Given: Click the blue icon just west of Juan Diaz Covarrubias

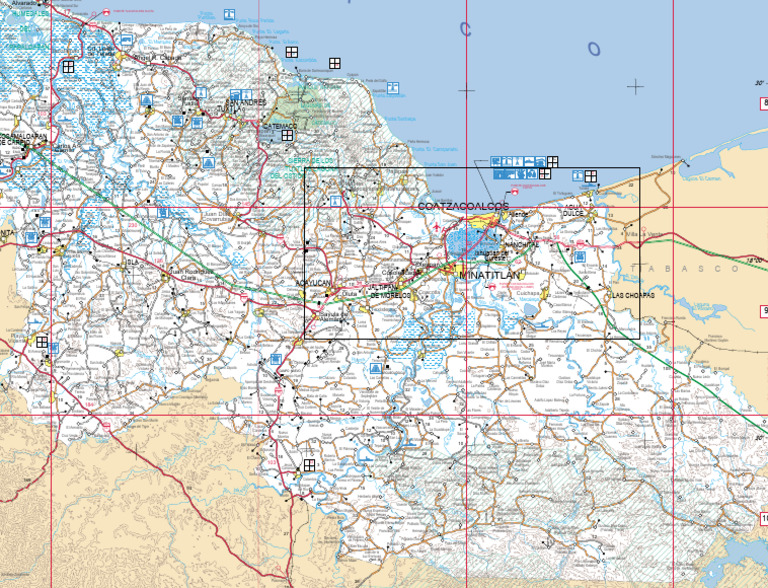Looking at the screenshot, I should click(163, 213).
